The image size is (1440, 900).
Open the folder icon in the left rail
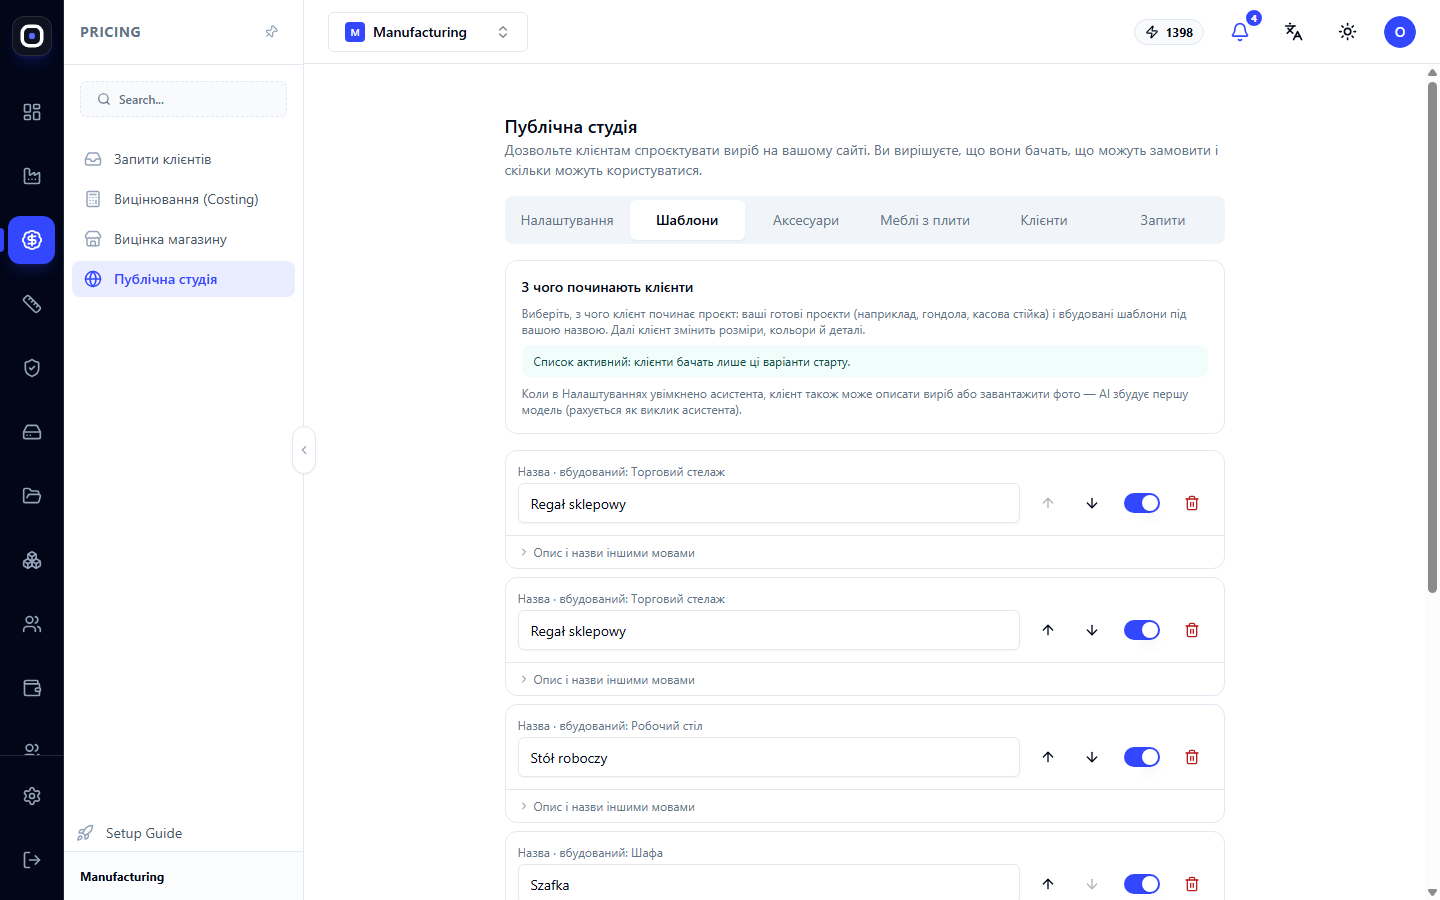[x=32, y=496]
